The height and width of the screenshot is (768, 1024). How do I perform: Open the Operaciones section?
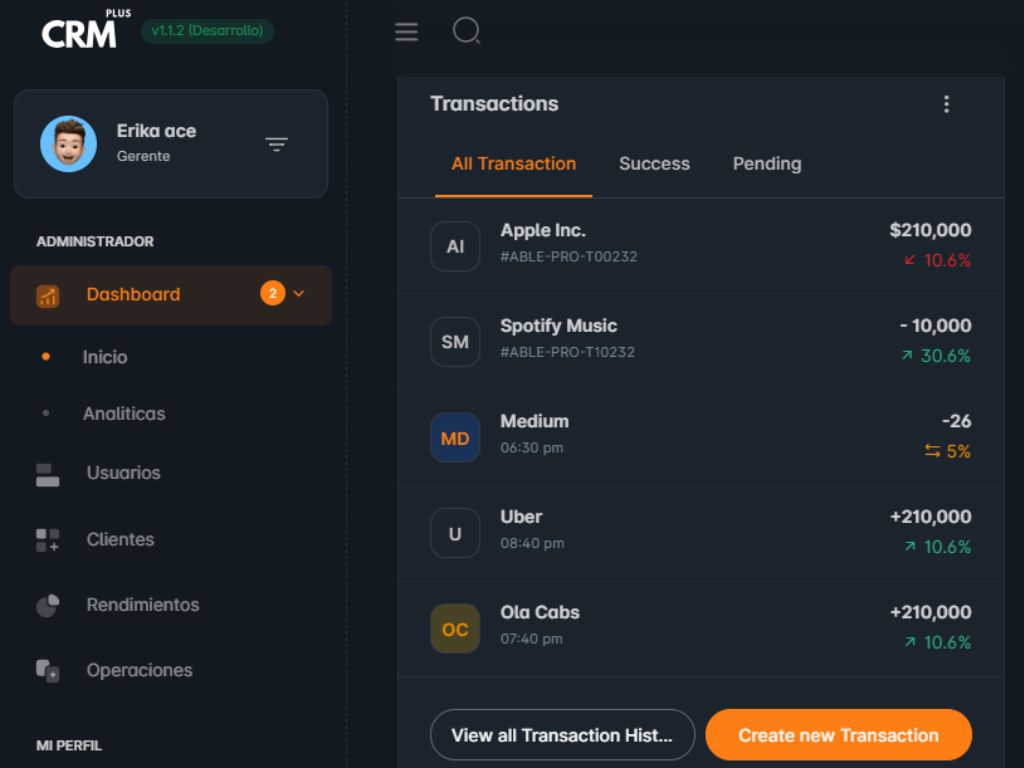point(140,670)
